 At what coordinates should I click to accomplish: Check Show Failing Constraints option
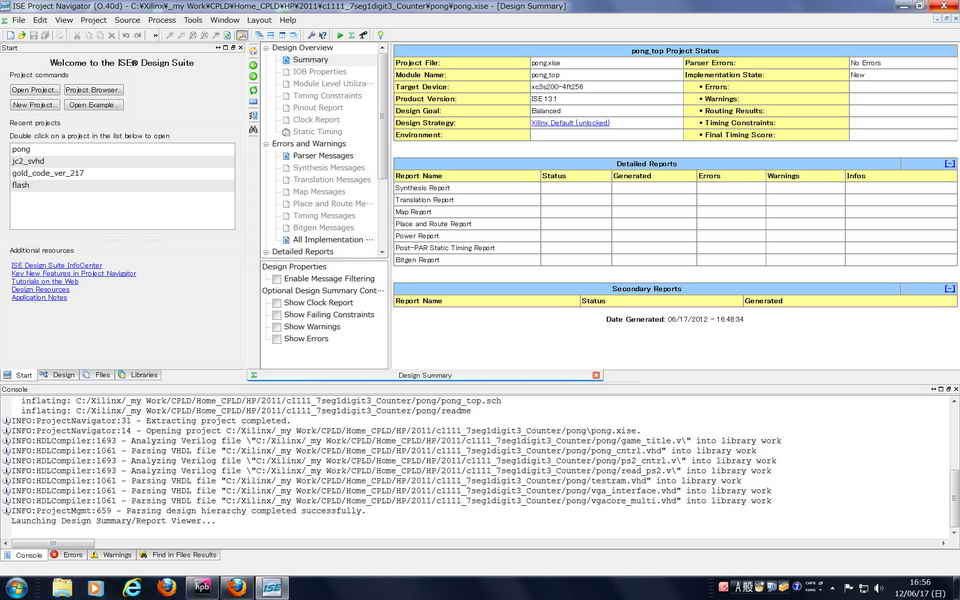[x=277, y=315]
